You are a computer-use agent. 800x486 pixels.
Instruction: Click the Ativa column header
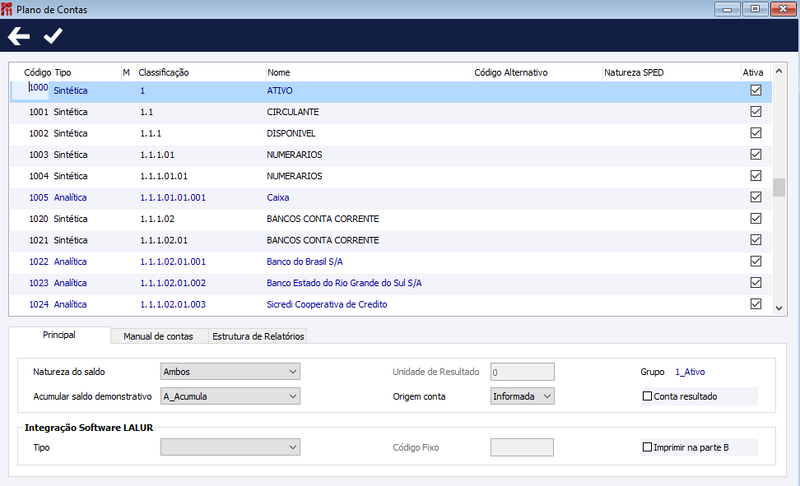pyautogui.click(x=753, y=72)
